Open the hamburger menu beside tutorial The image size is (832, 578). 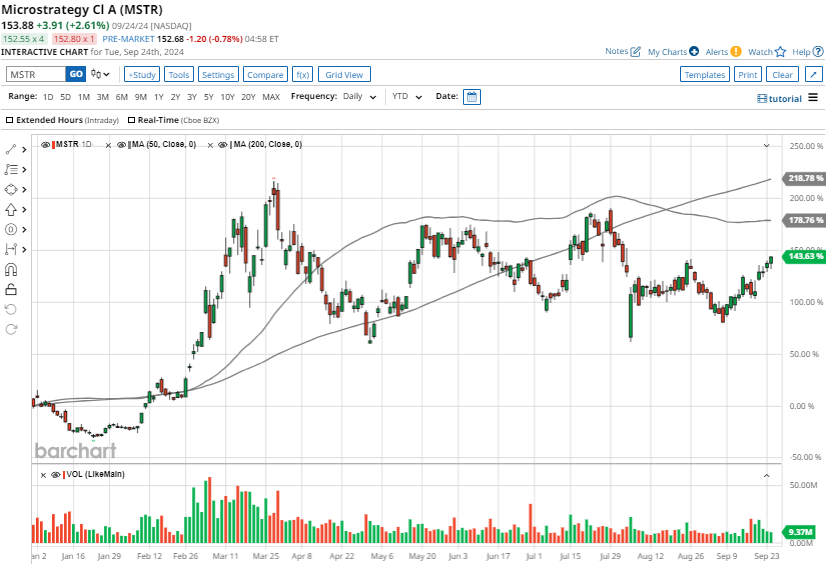click(813, 98)
